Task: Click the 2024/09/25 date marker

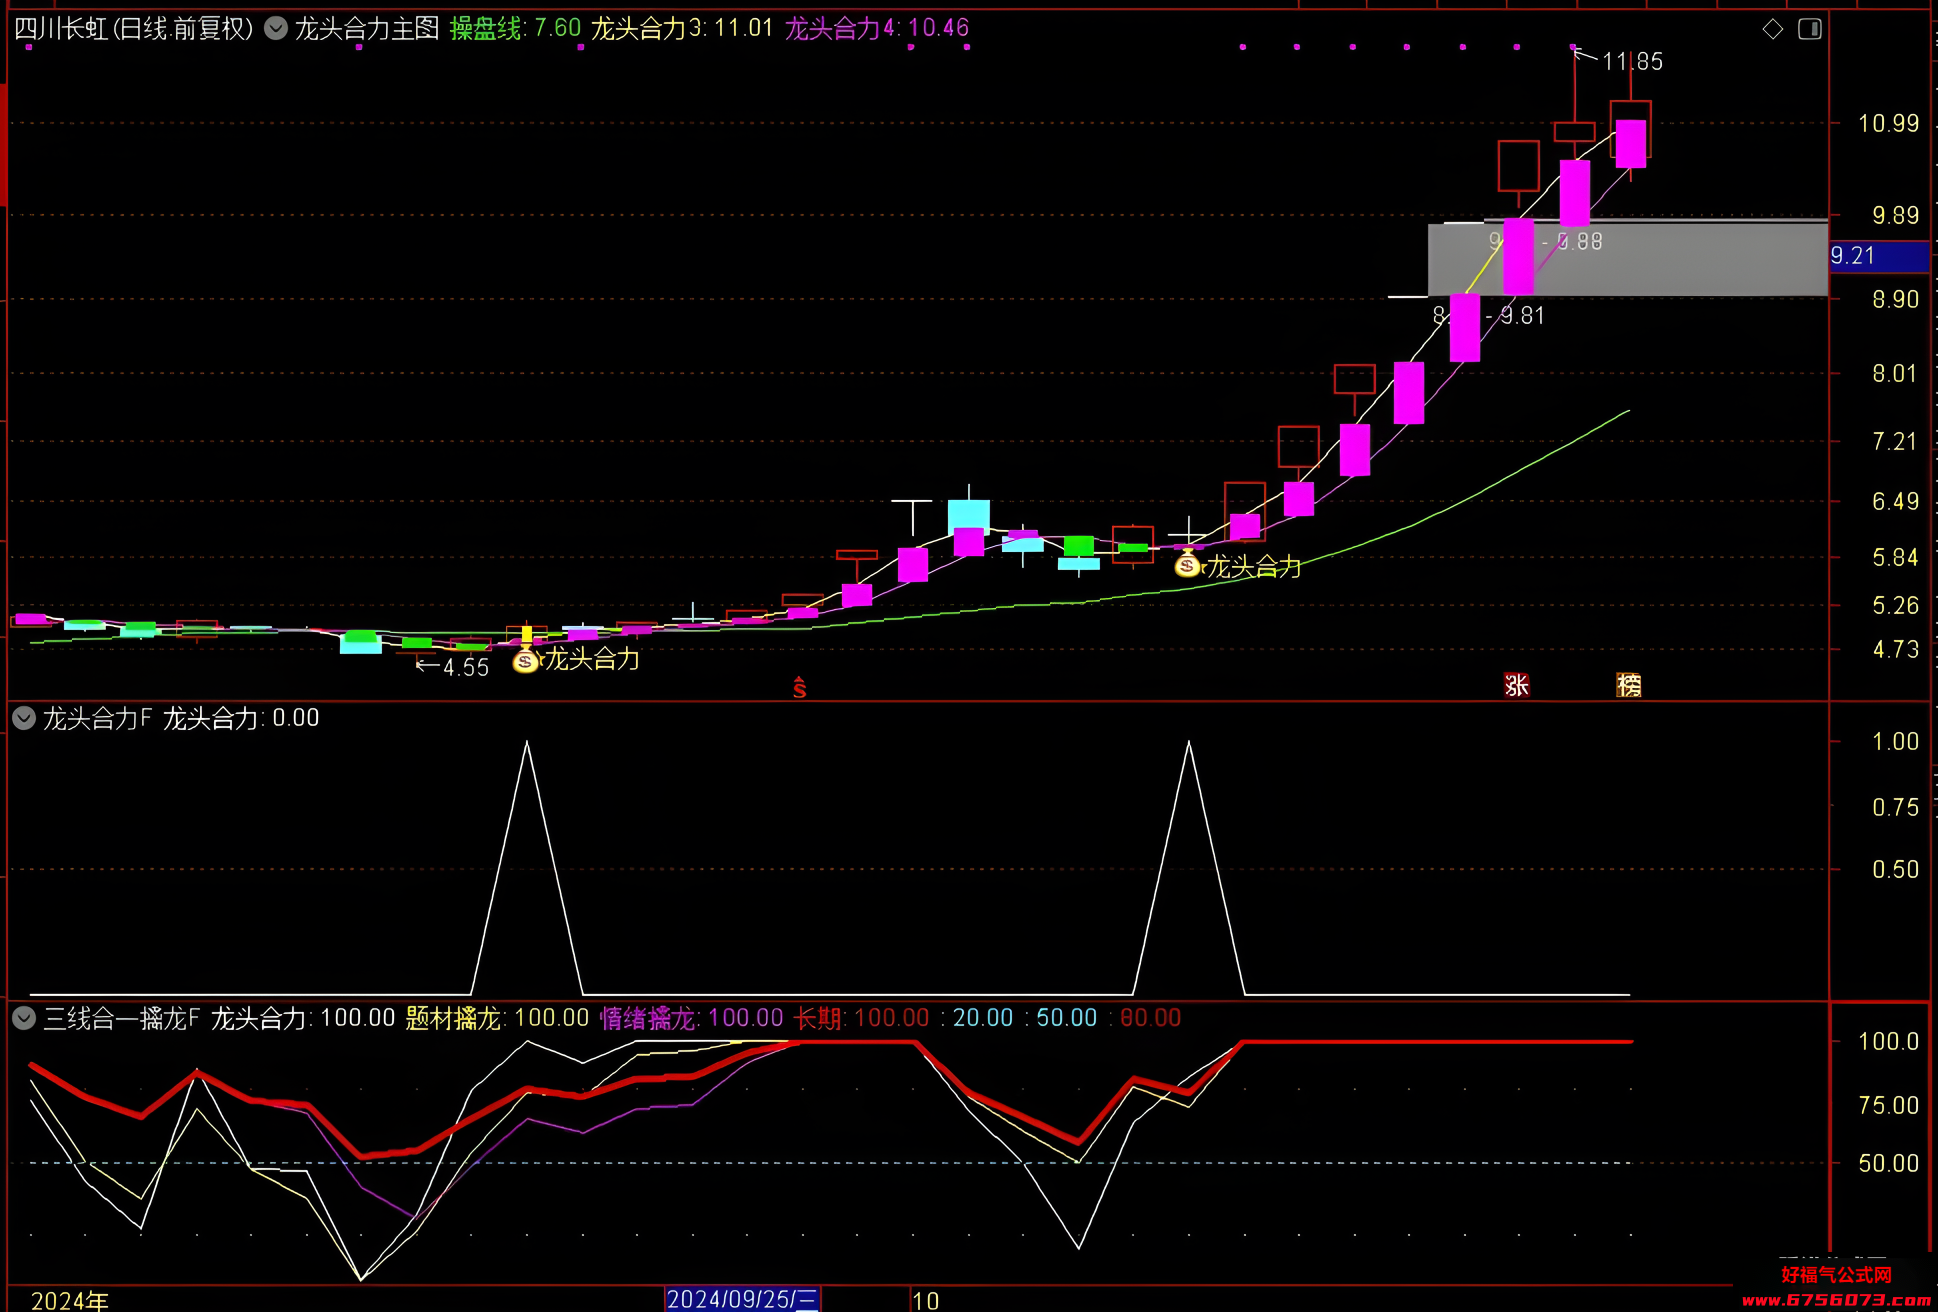Action: point(743,1299)
